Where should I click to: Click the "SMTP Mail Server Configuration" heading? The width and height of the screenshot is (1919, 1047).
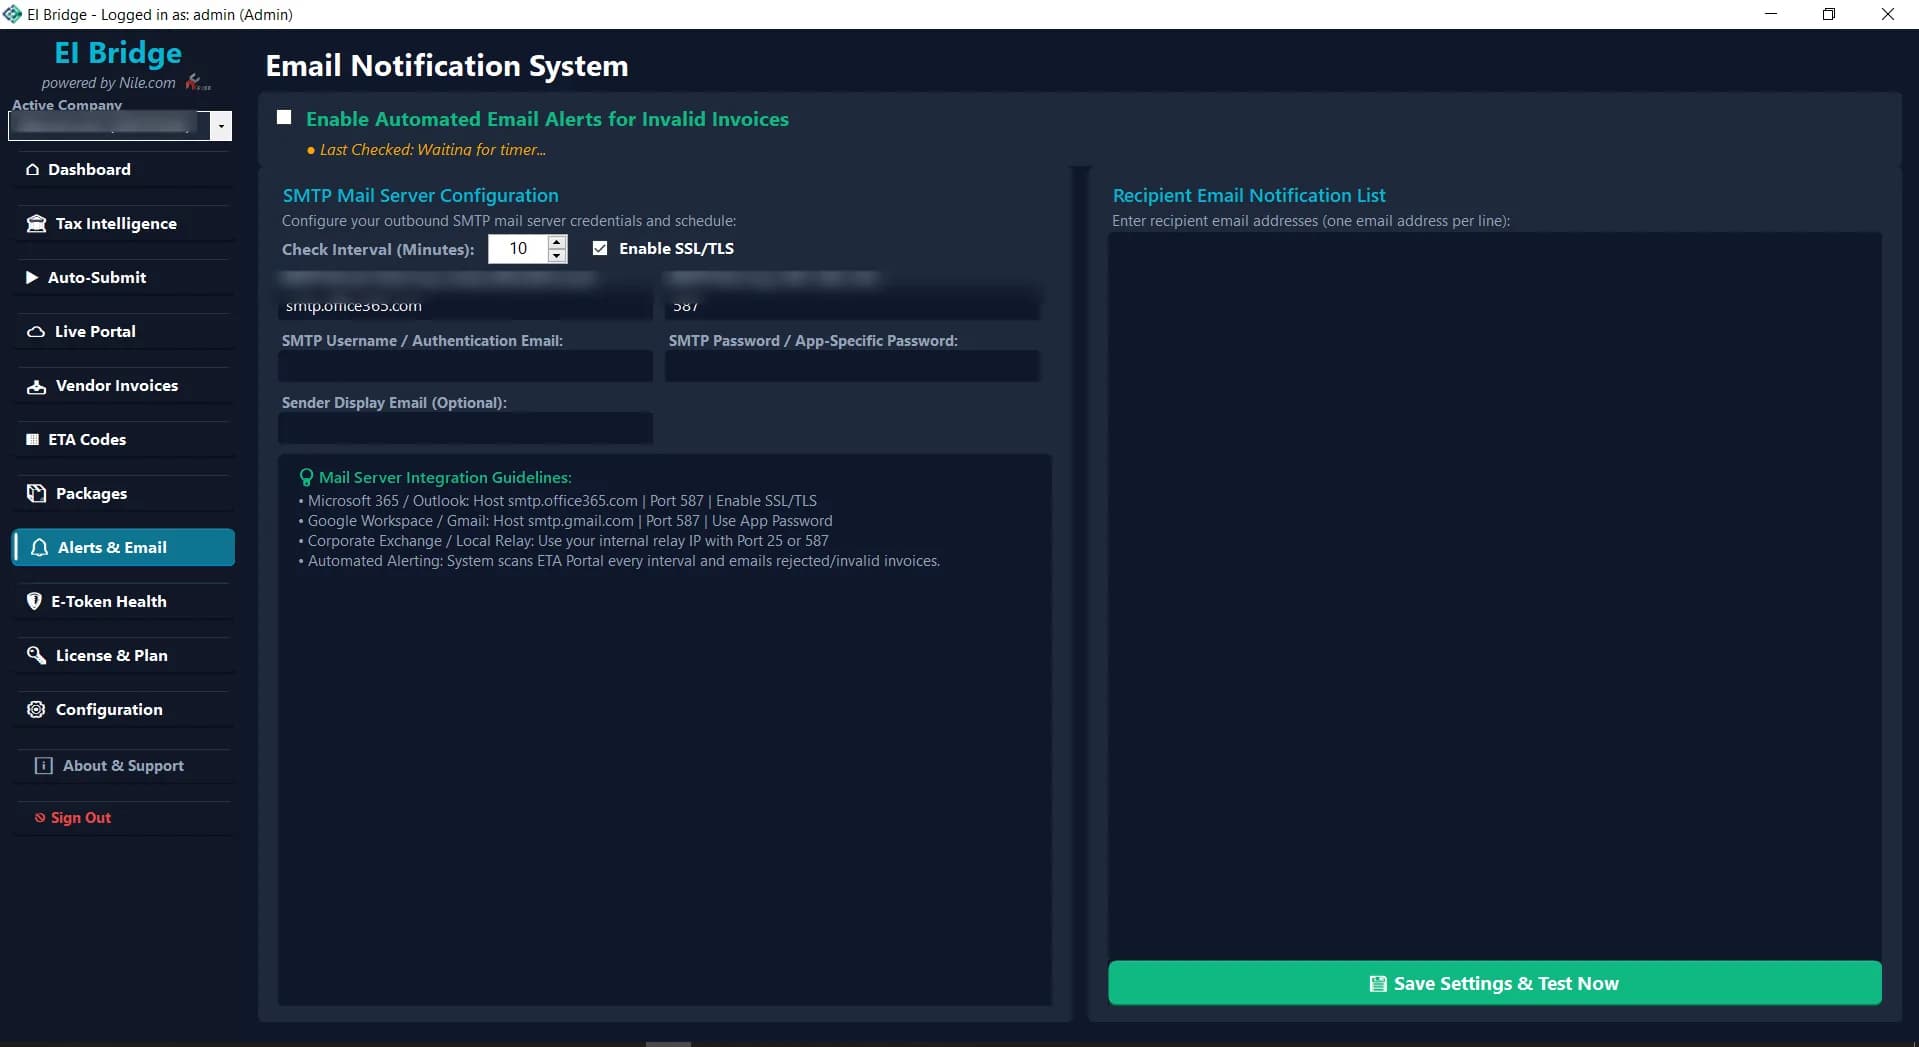(x=420, y=196)
